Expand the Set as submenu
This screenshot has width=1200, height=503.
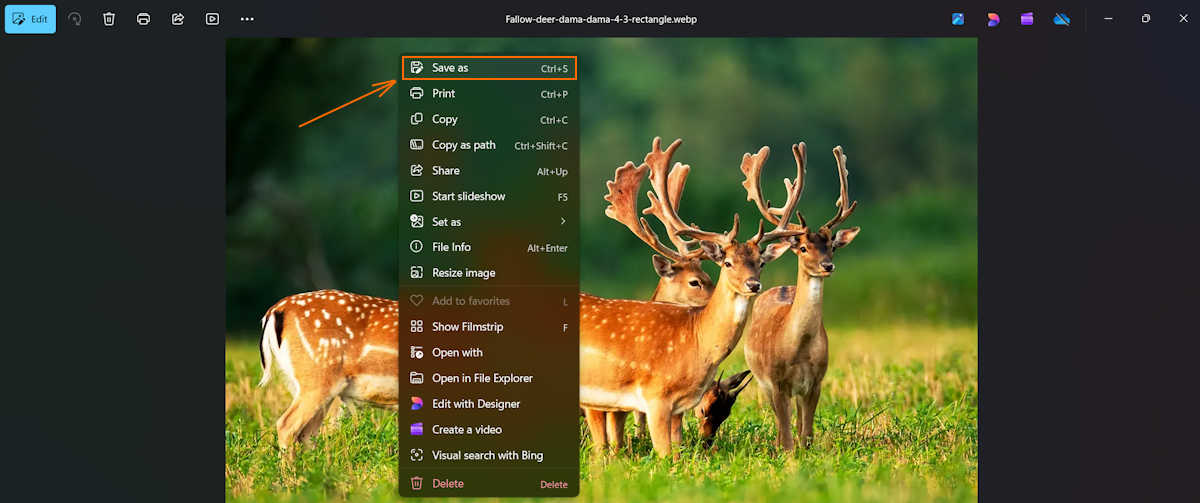pos(489,222)
